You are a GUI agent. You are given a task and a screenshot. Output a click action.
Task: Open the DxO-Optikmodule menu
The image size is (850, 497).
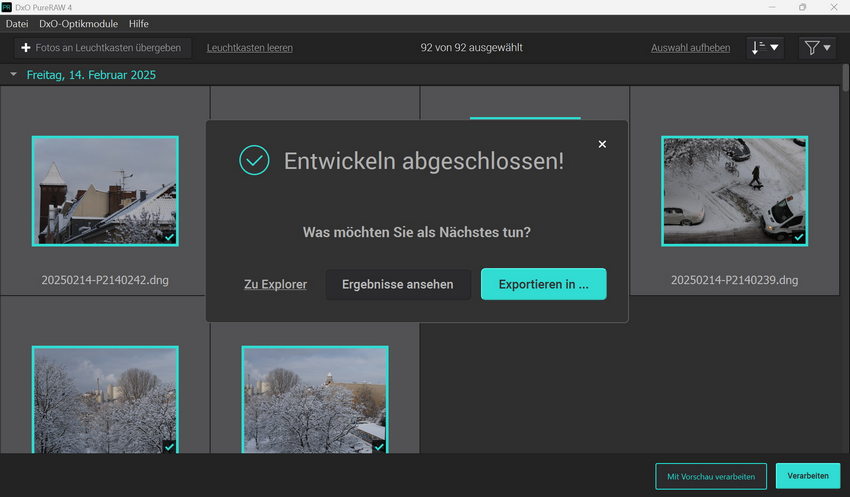[x=78, y=23]
